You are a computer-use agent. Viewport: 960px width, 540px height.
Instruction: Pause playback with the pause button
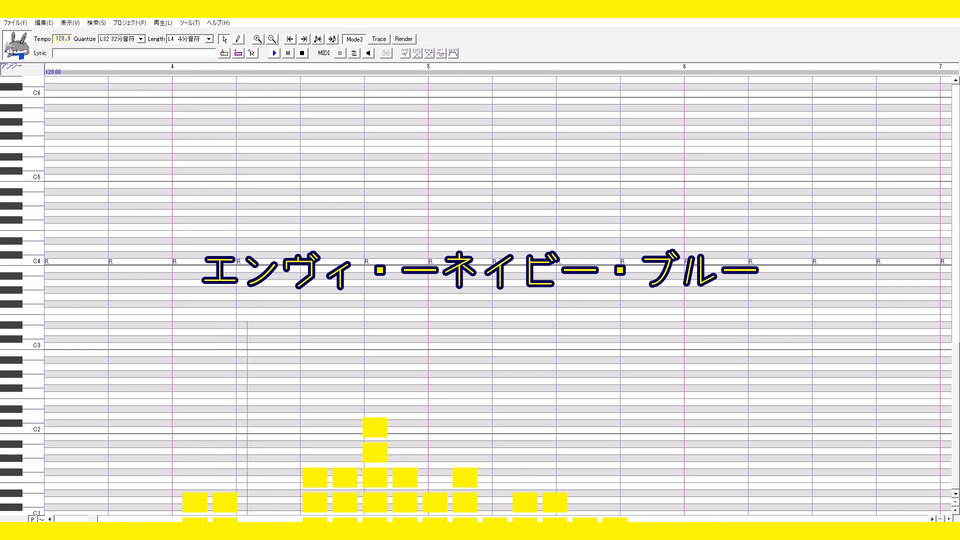point(288,53)
